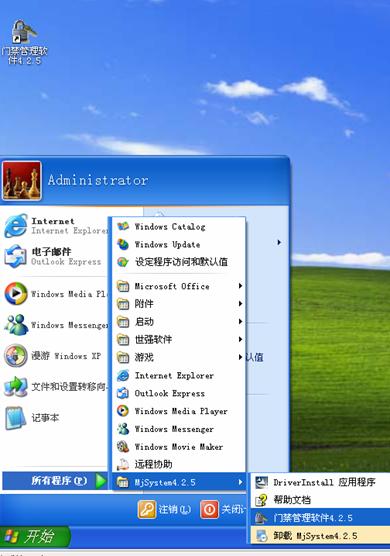The height and width of the screenshot is (556, 390).
Task: Click the Microsoft Office folder icon
Action: (123, 286)
